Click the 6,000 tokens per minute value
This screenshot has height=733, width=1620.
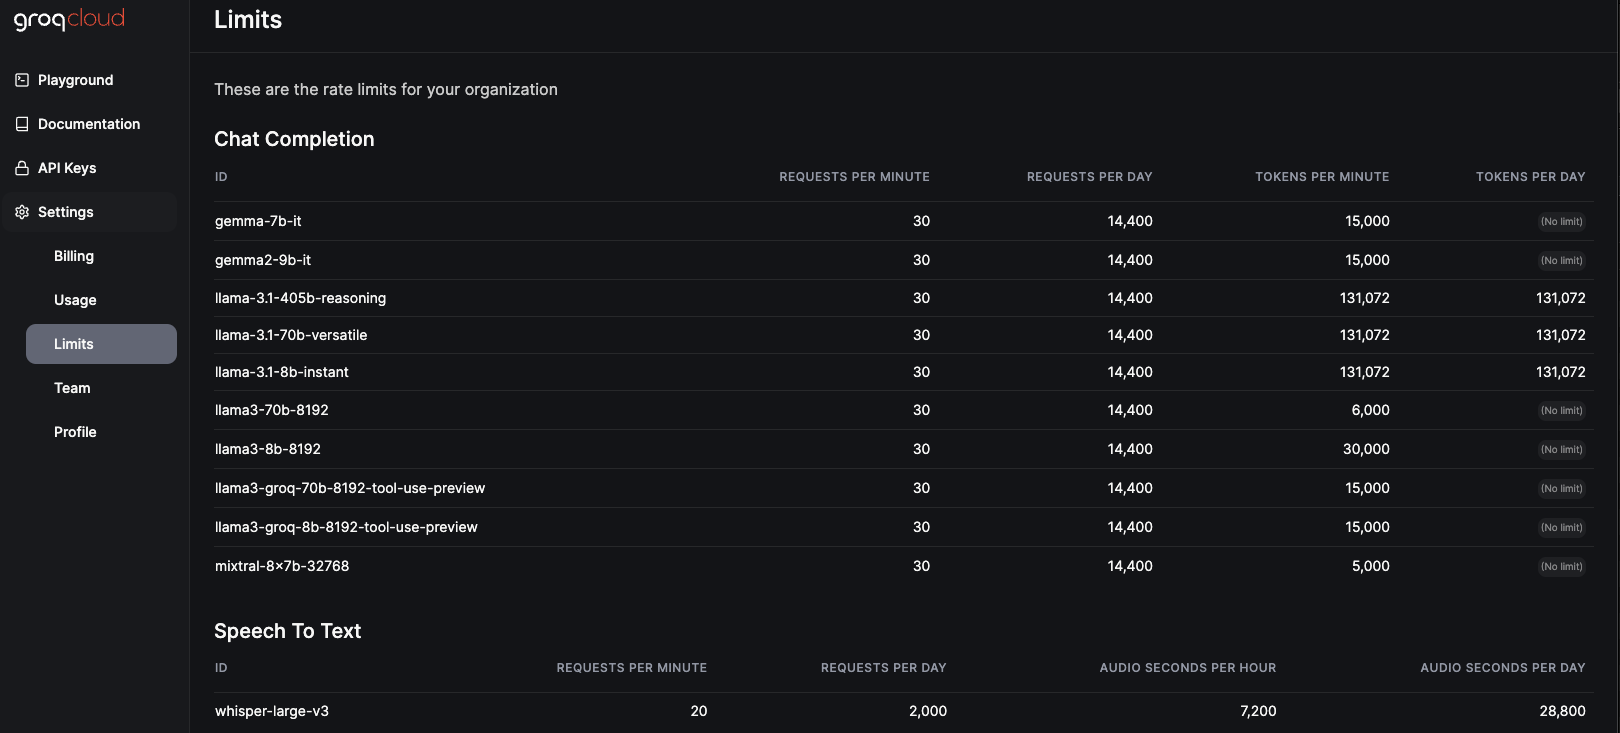point(1370,410)
